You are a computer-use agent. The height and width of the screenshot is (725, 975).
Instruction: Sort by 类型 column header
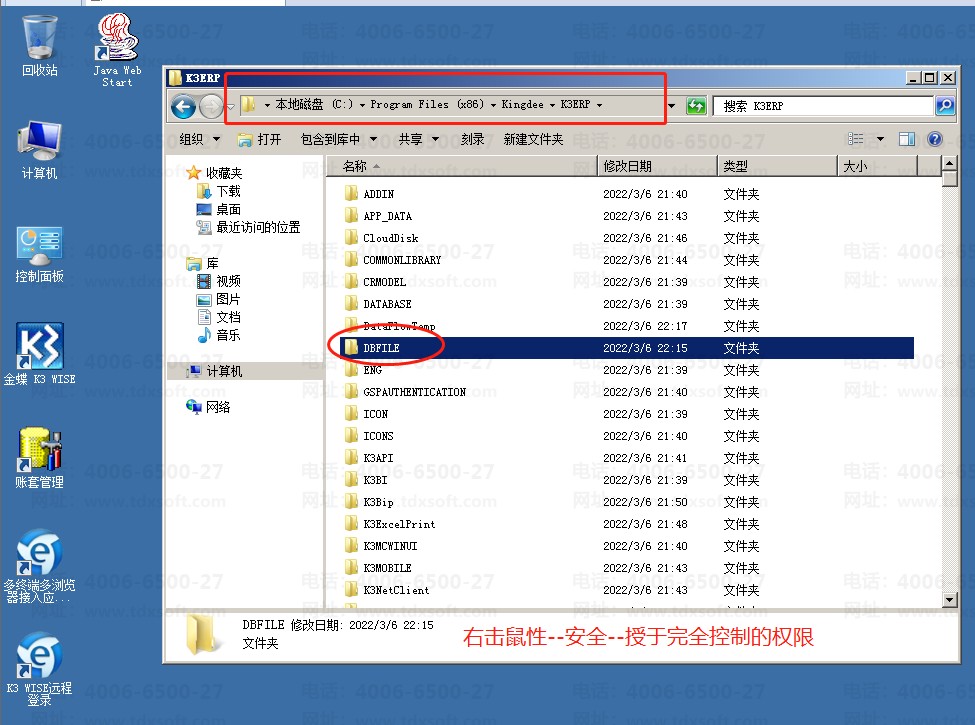pos(778,166)
